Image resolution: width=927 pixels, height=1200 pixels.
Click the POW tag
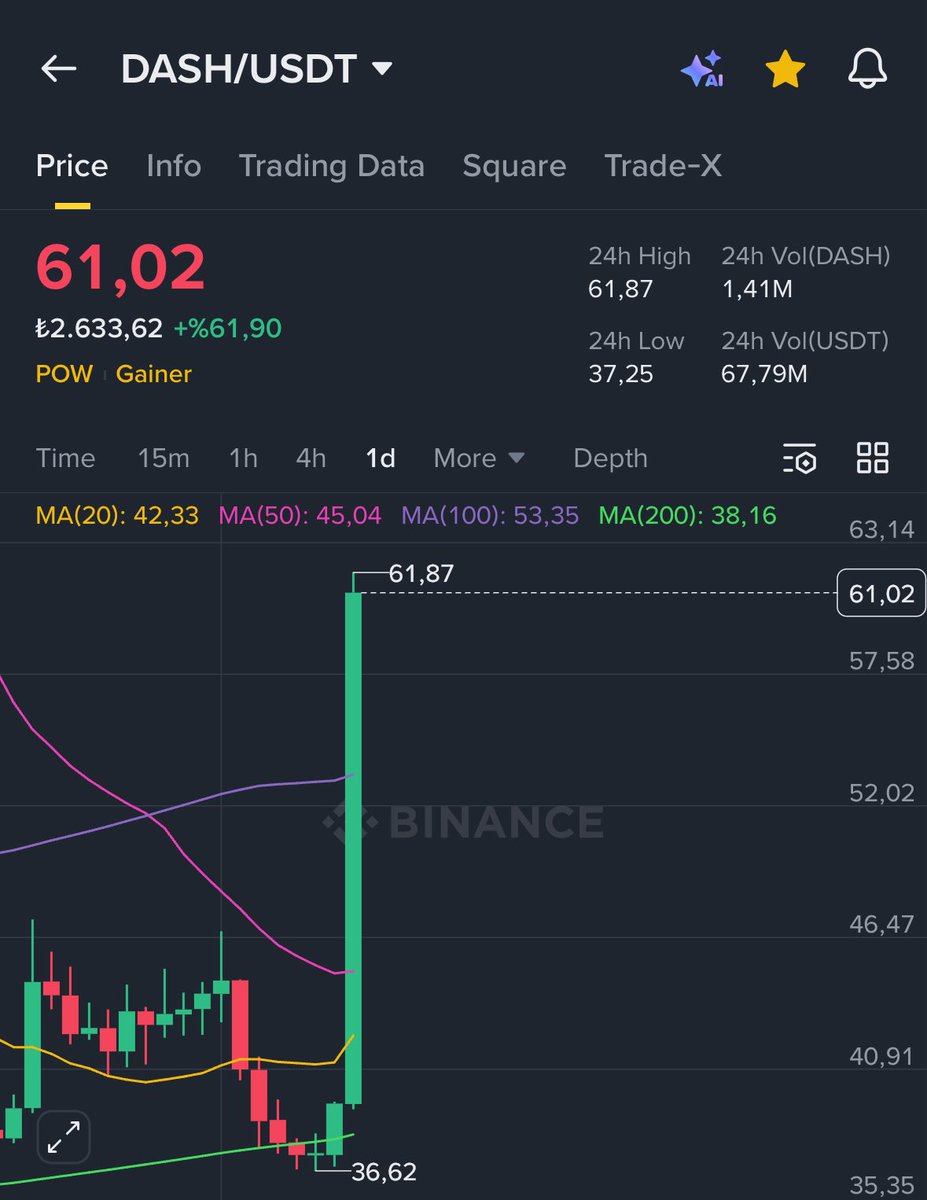pyautogui.click(x=64, y=374)
